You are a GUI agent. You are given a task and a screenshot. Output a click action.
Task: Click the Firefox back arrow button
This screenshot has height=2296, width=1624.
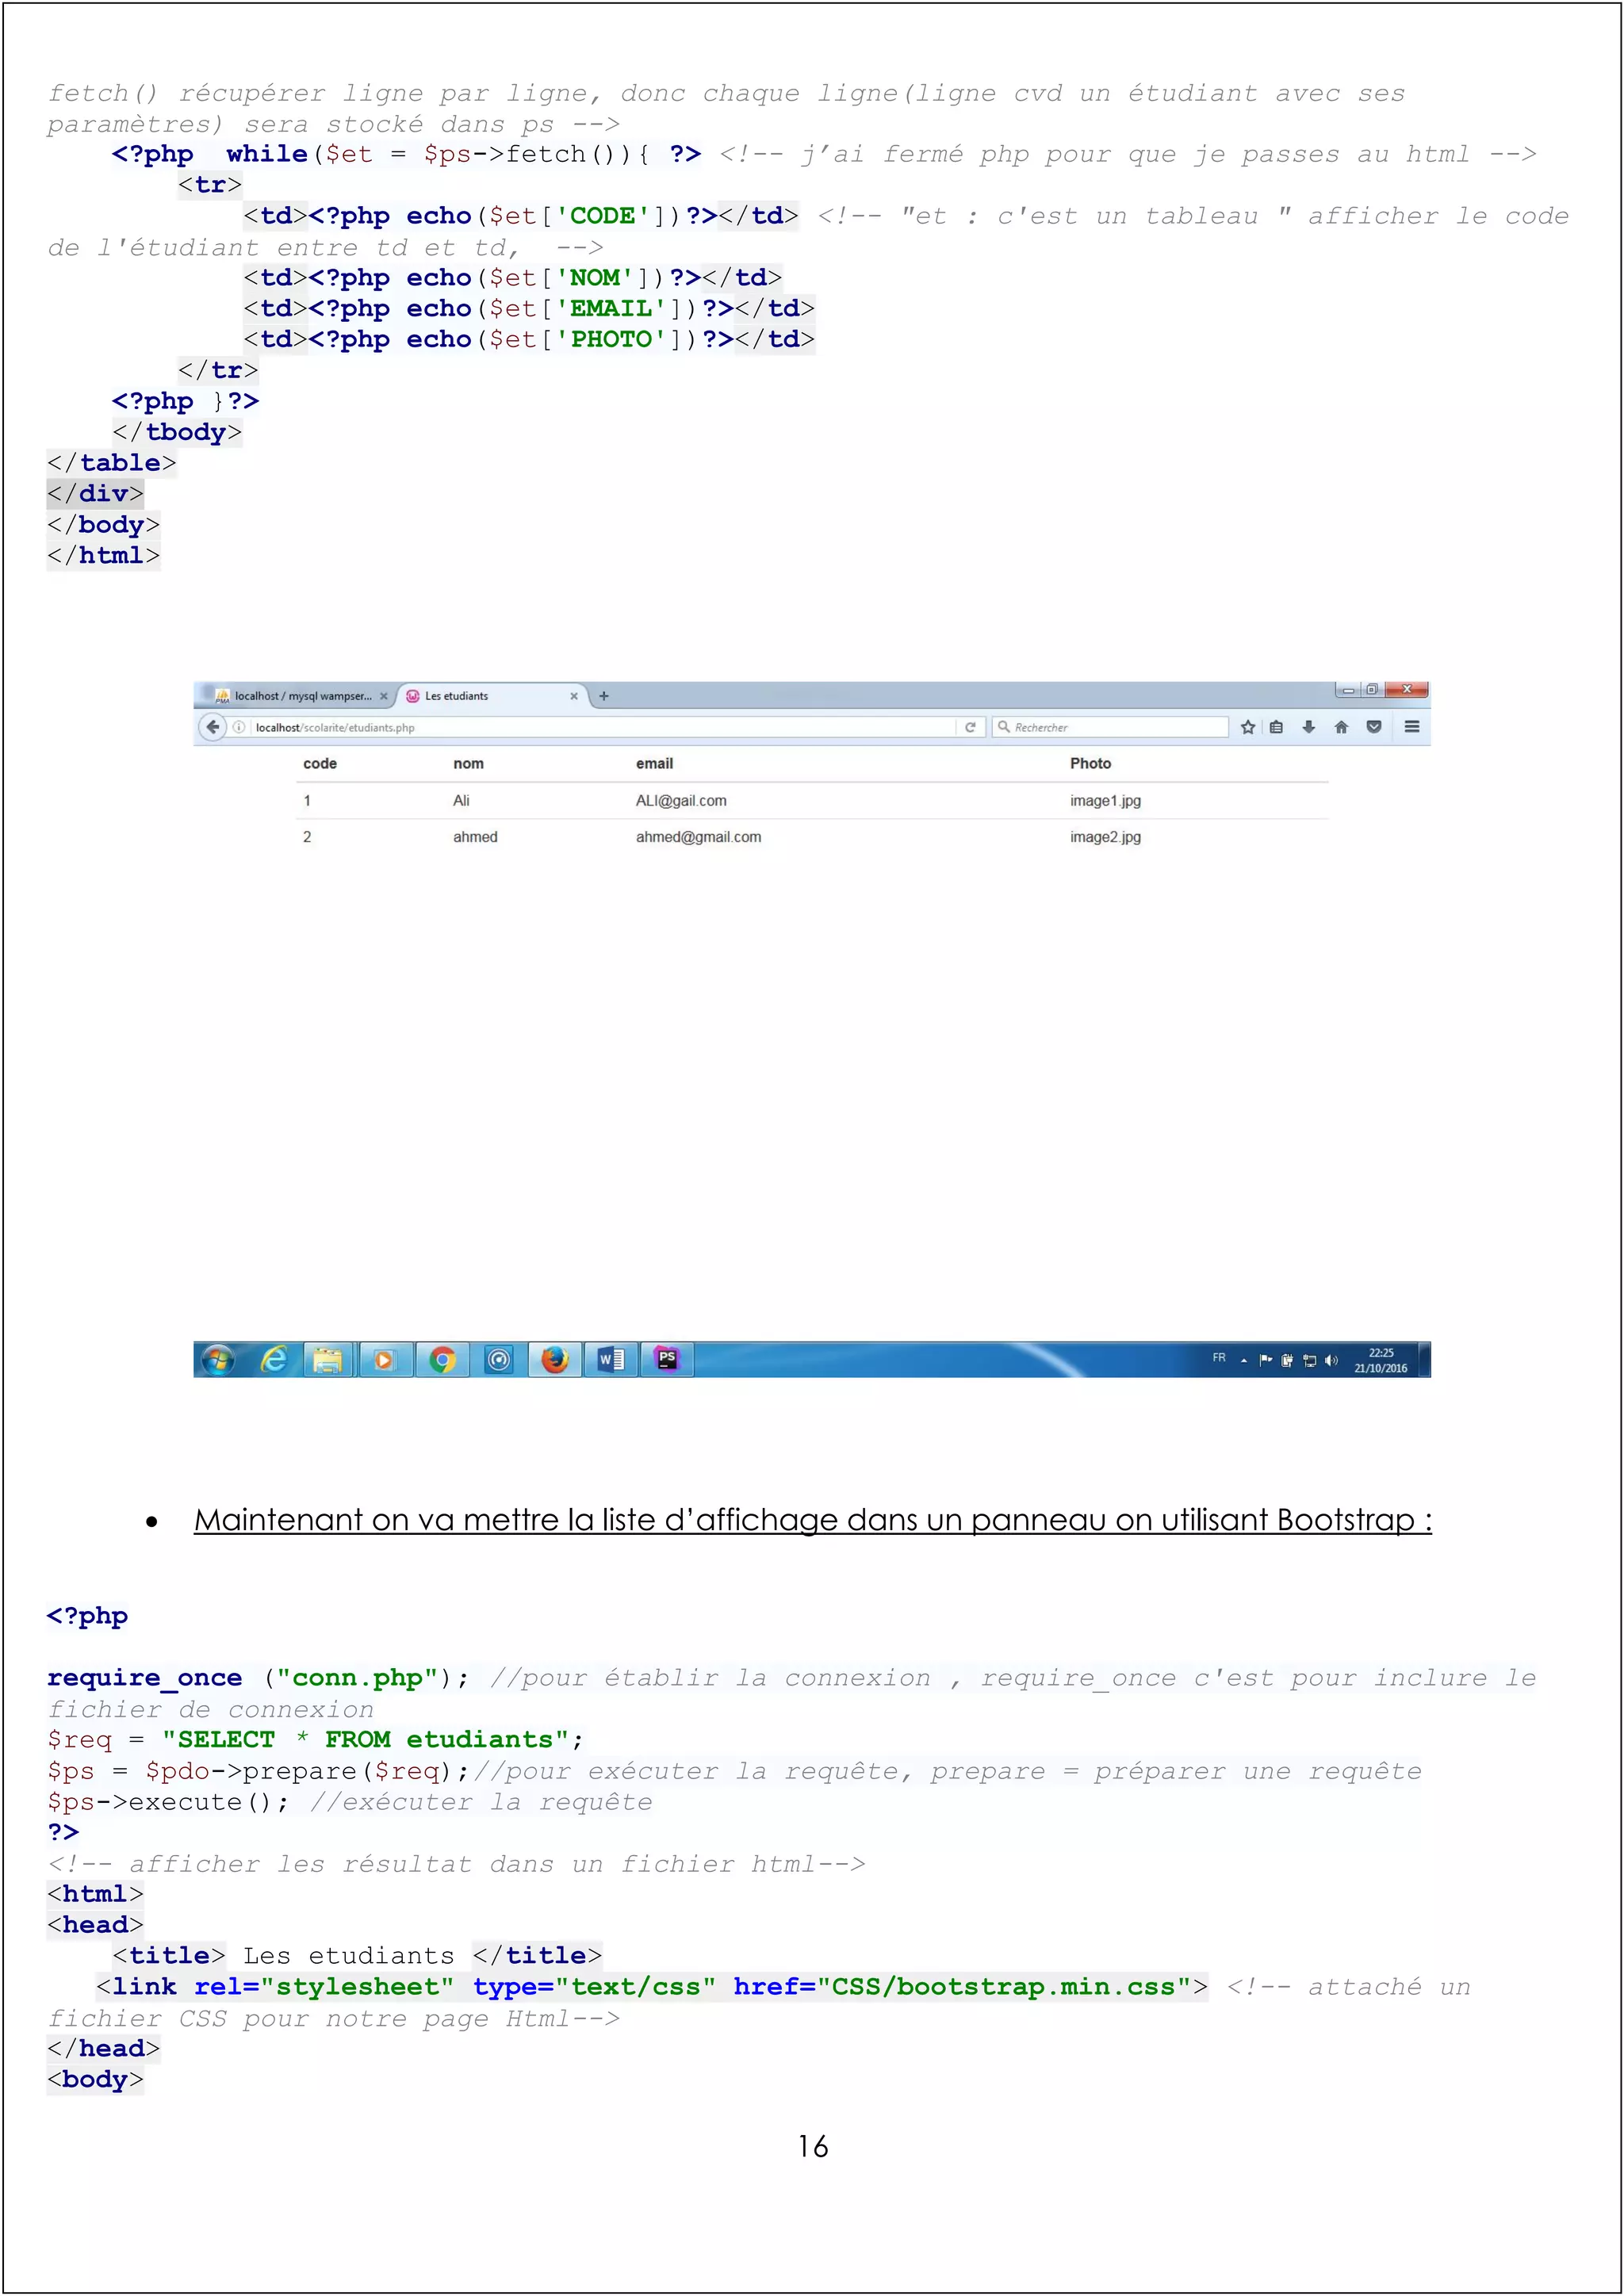tap(212, 727)
